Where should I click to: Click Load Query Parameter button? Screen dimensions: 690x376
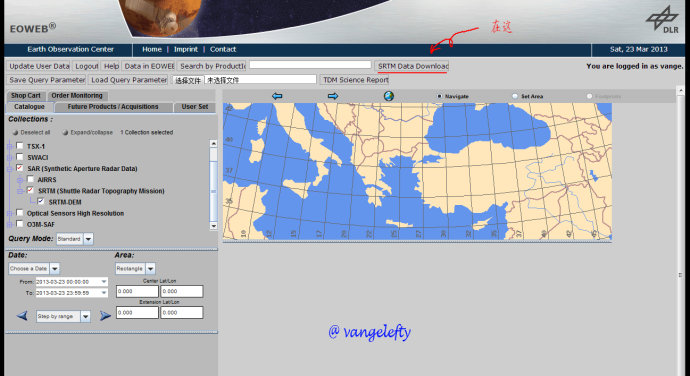pos(129,80)
